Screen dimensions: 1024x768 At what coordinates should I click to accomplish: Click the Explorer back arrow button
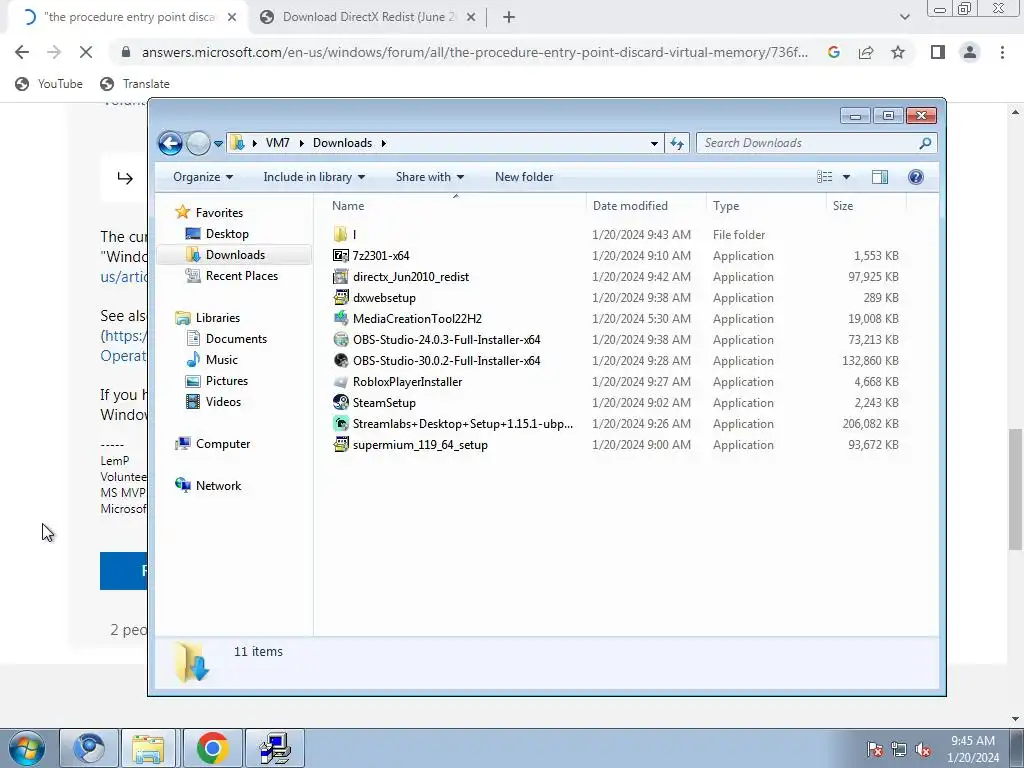click(x=170, y=142)
